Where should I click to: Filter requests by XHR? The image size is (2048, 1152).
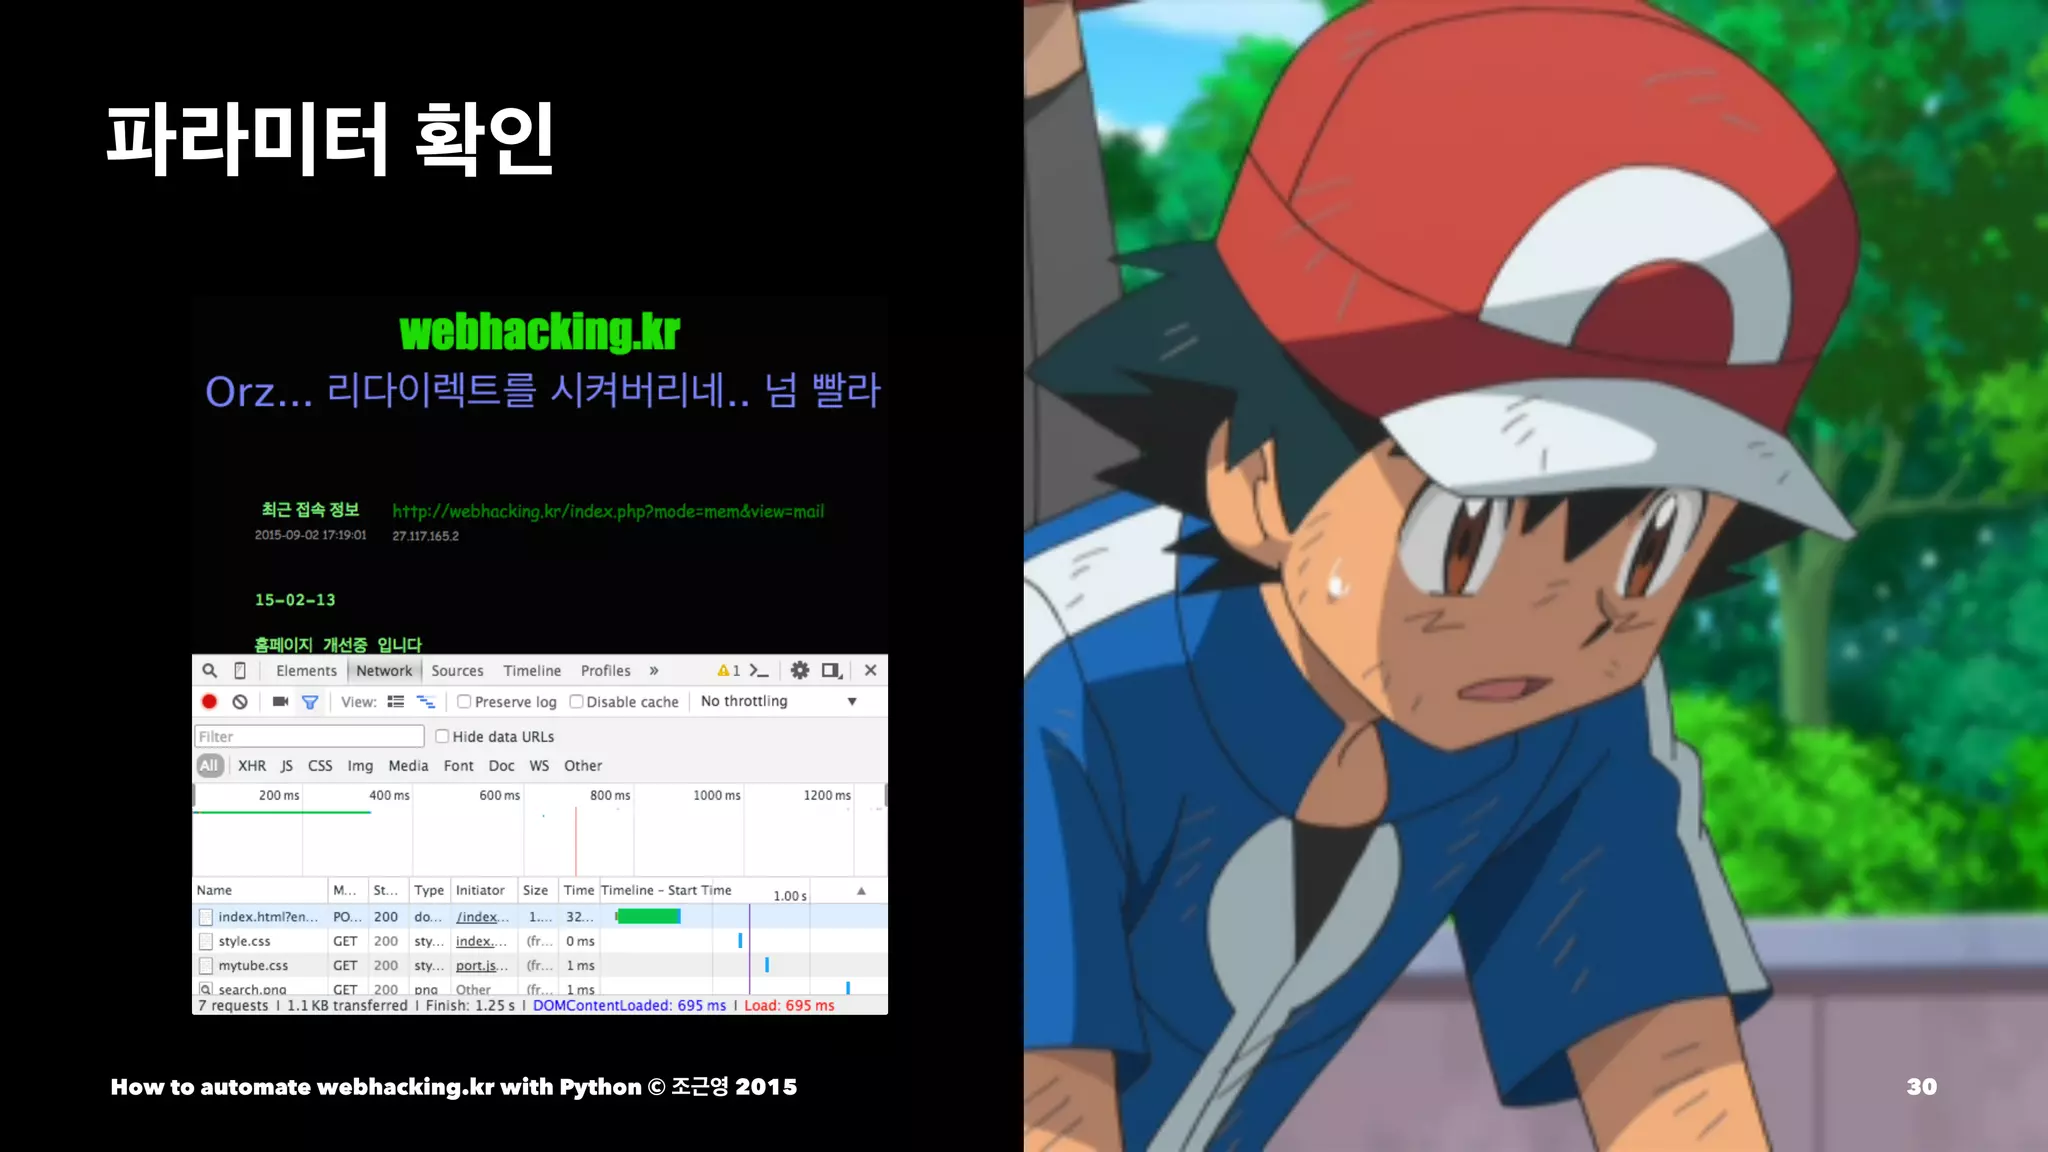252,766
